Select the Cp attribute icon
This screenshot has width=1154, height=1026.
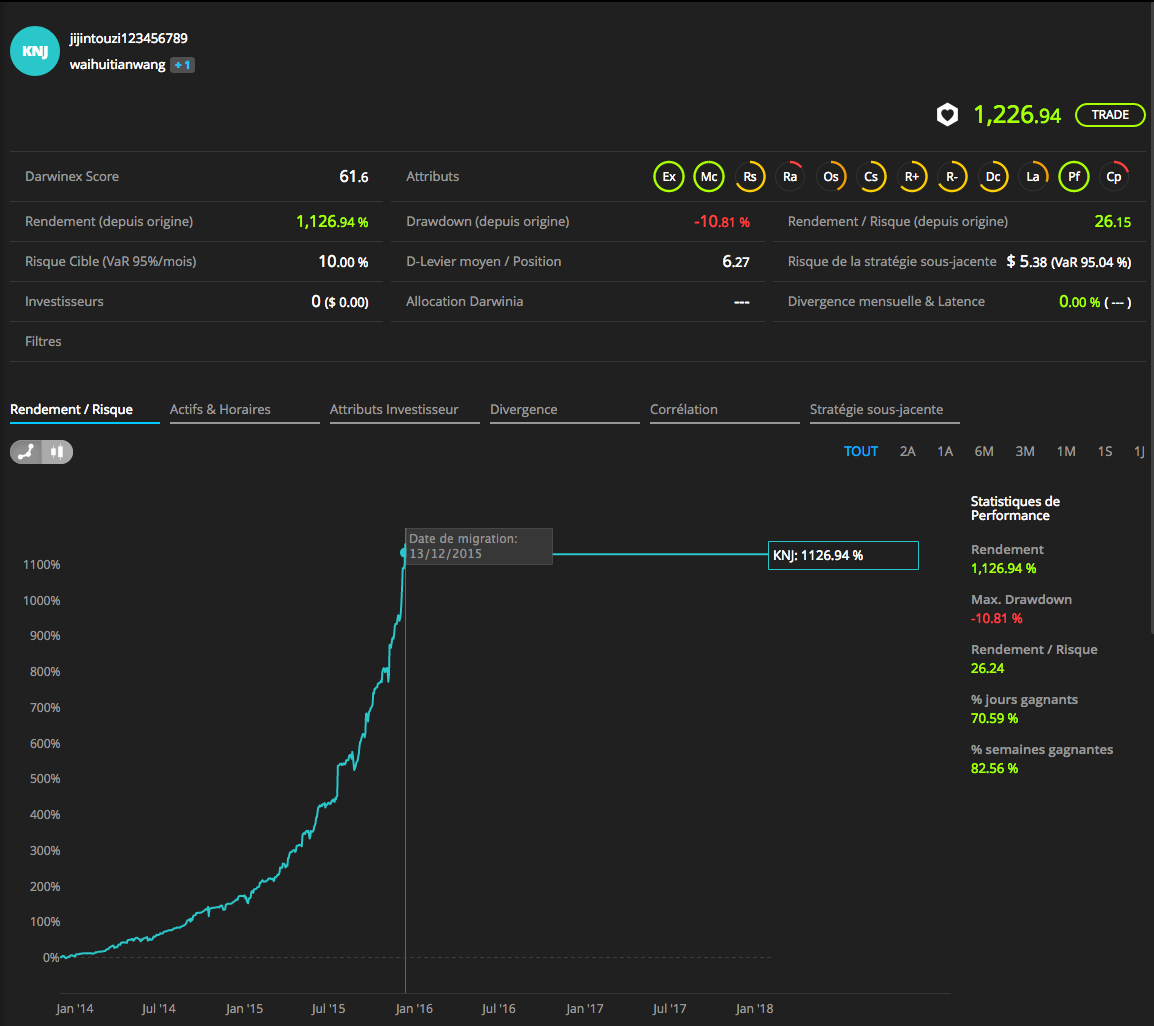pos(1114,177)
